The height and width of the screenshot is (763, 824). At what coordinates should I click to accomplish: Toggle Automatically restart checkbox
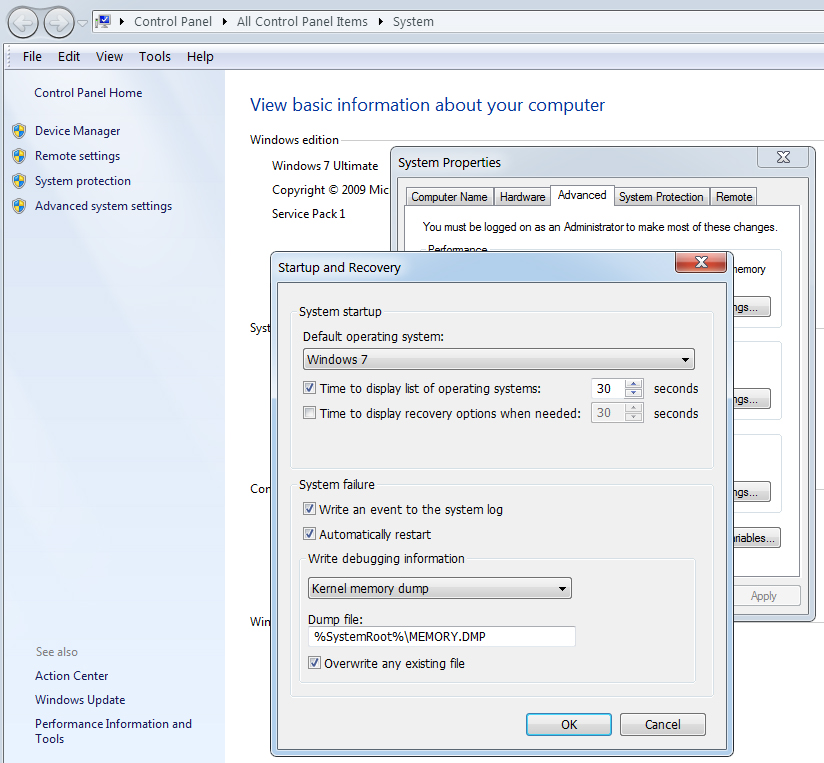310,534
